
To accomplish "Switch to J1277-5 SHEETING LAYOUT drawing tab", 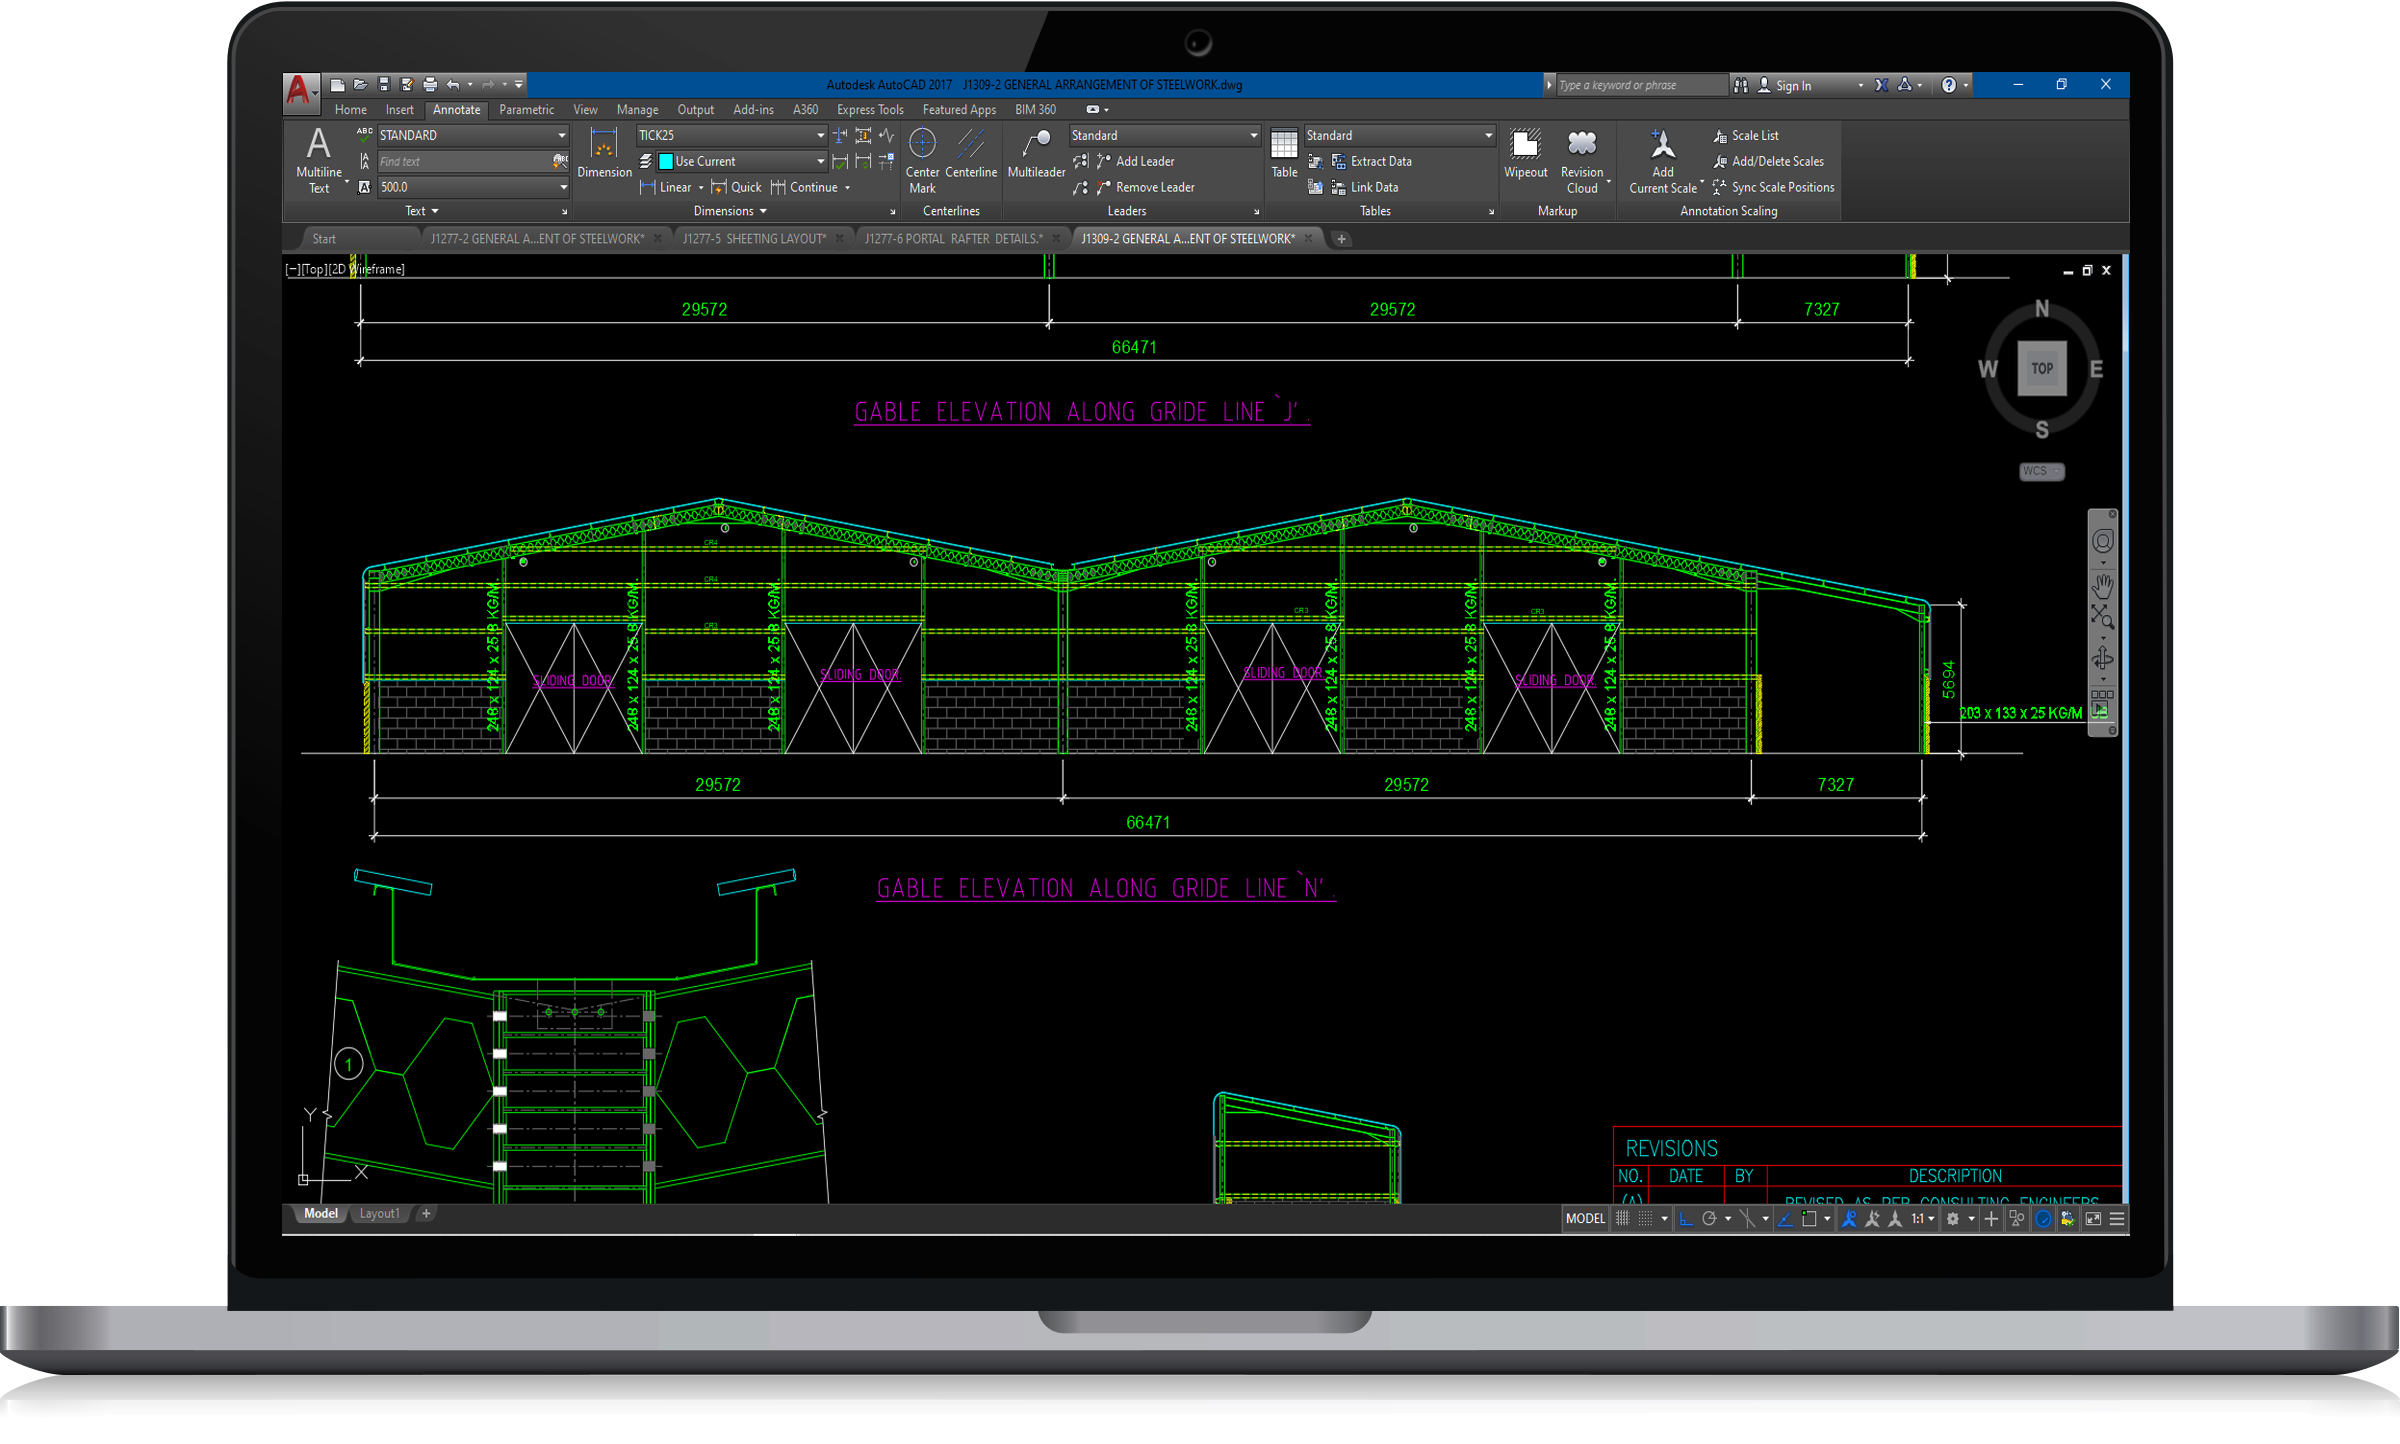I will pyautogui.click(x=754, y=238).
